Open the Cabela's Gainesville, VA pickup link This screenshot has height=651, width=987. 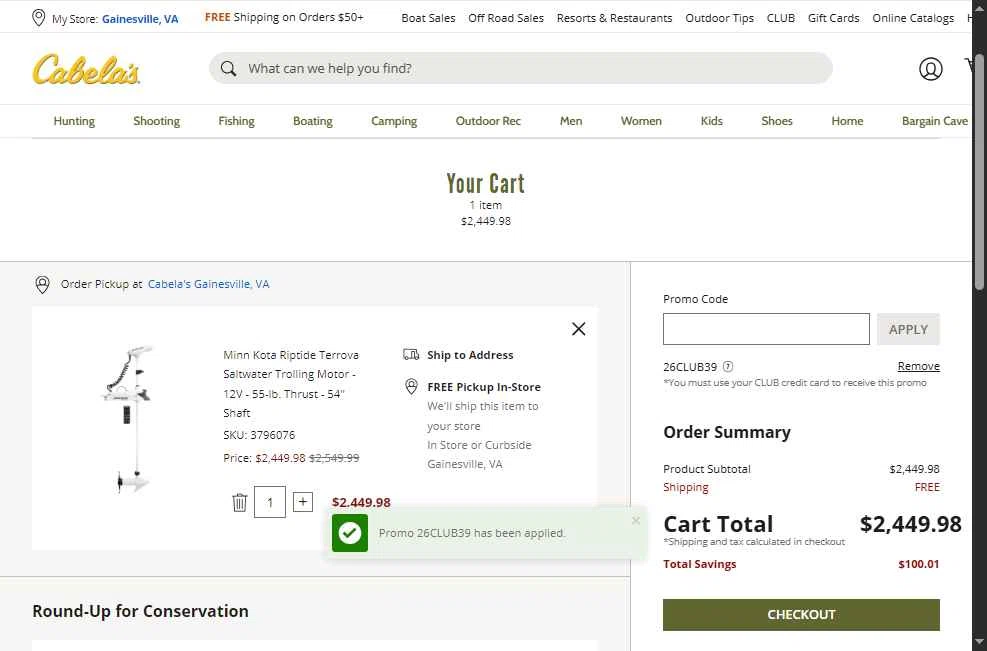[x=208, y=284]
